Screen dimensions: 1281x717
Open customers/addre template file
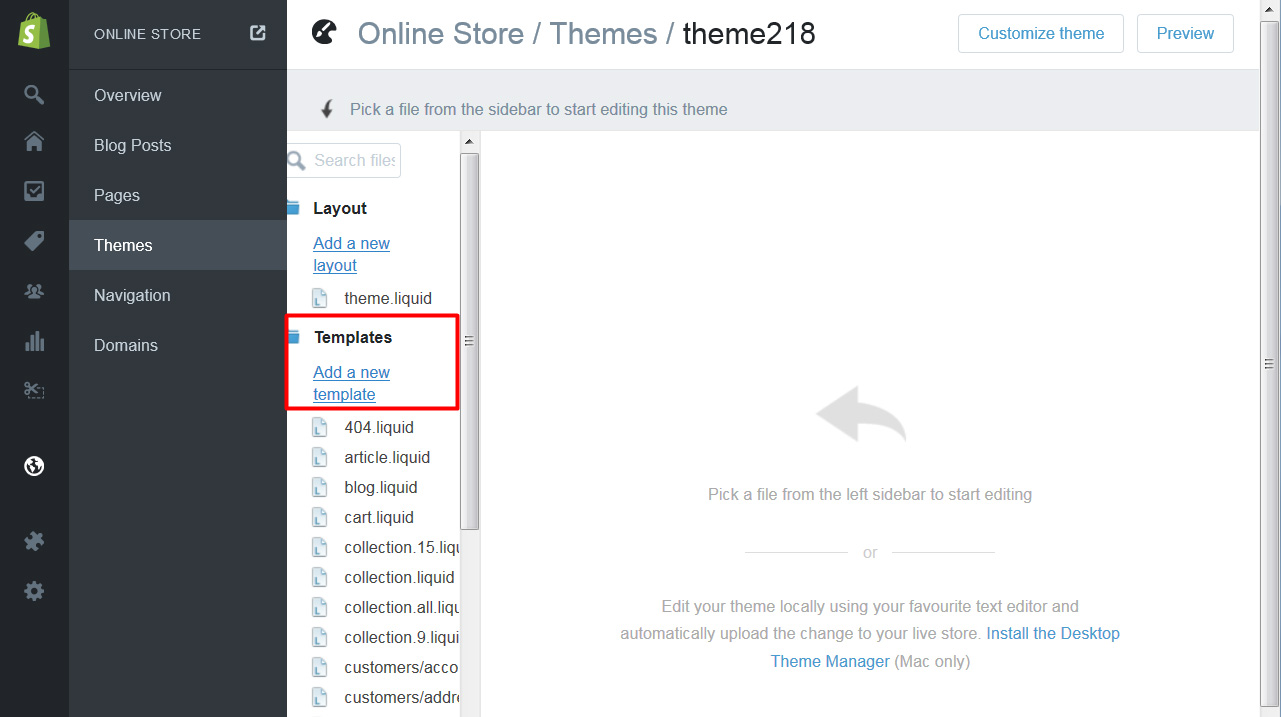(401, 697)
